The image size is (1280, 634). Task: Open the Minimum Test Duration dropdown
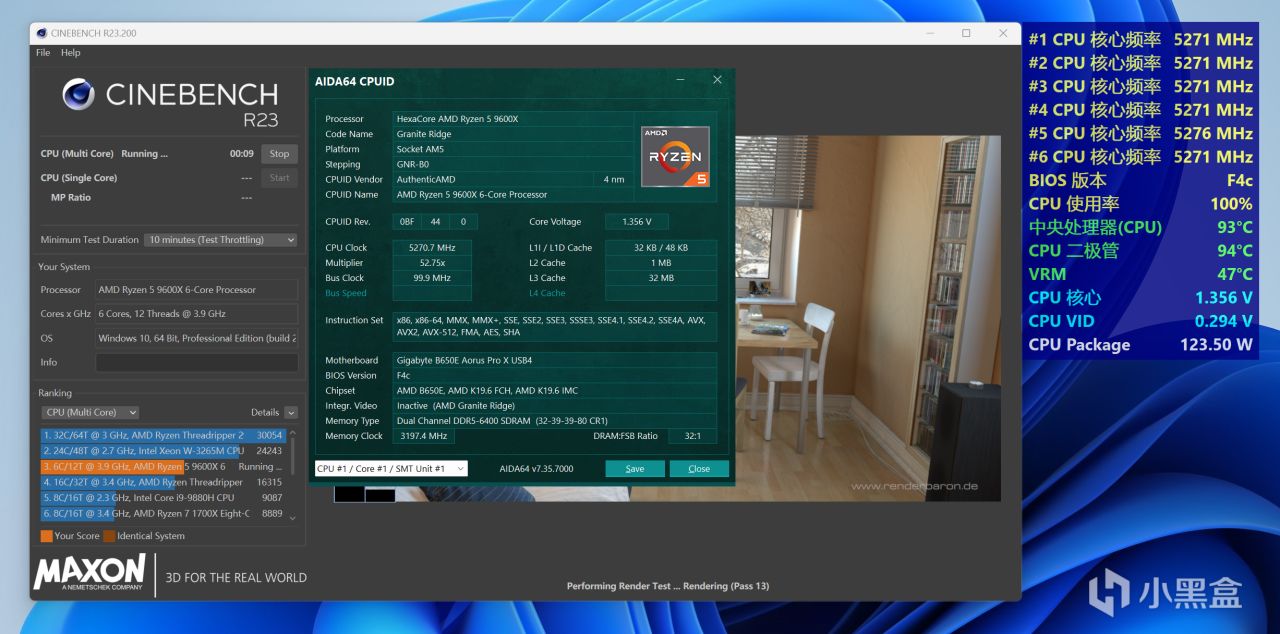222,240
